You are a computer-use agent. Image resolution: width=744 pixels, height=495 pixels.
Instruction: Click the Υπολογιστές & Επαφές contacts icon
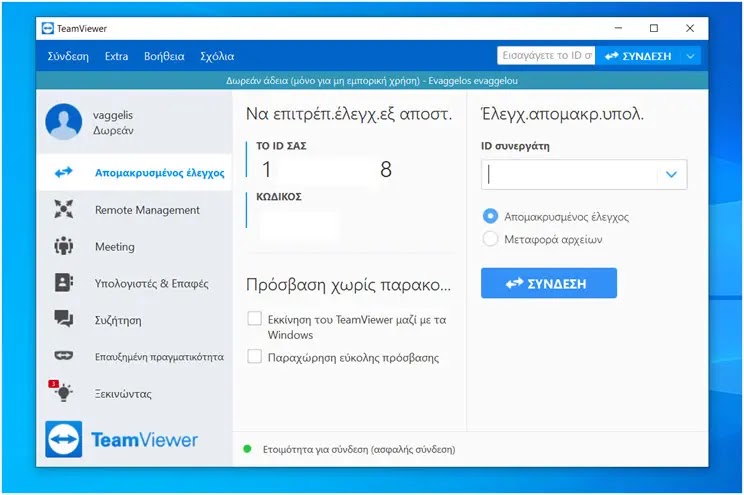pyautogui.click(x=64, y=283)
